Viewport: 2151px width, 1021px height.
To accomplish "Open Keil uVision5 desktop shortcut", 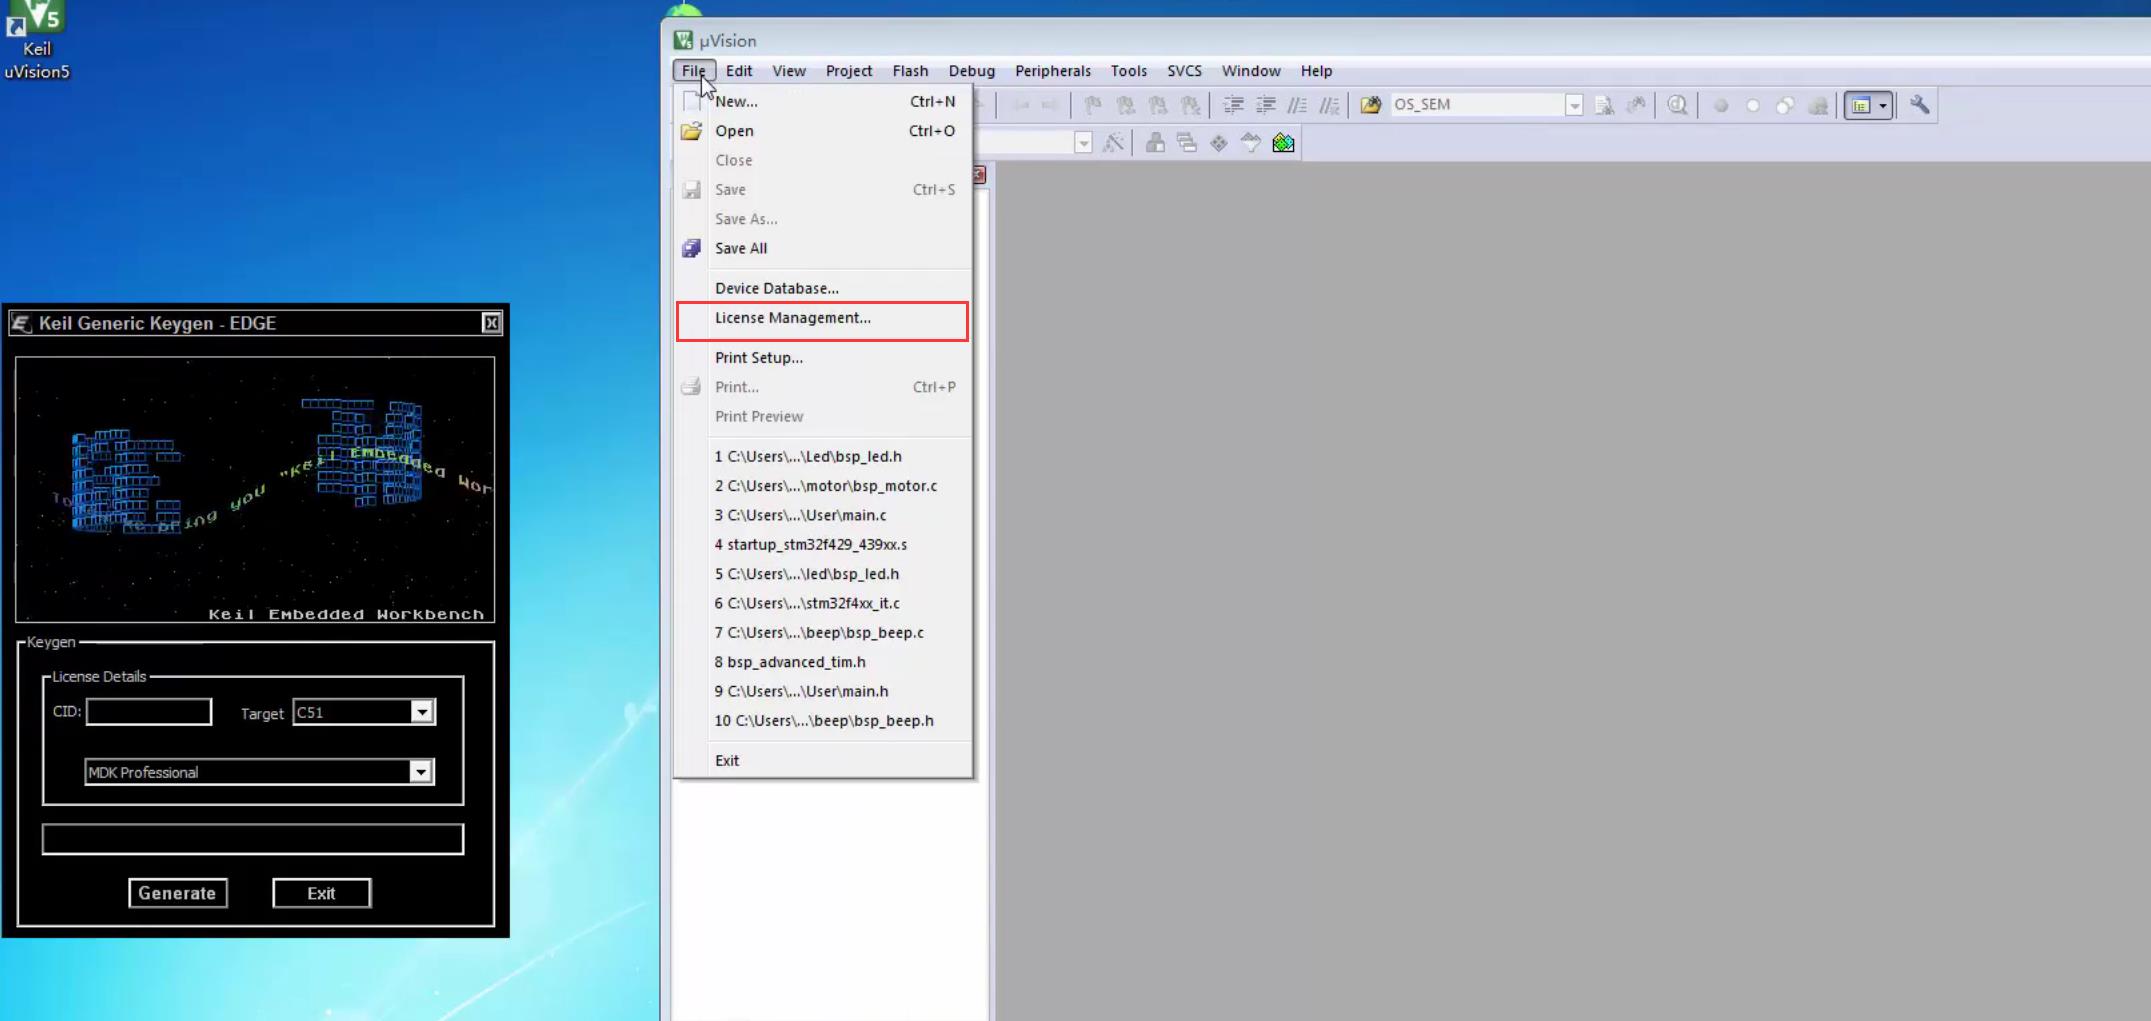I will 37,40.
